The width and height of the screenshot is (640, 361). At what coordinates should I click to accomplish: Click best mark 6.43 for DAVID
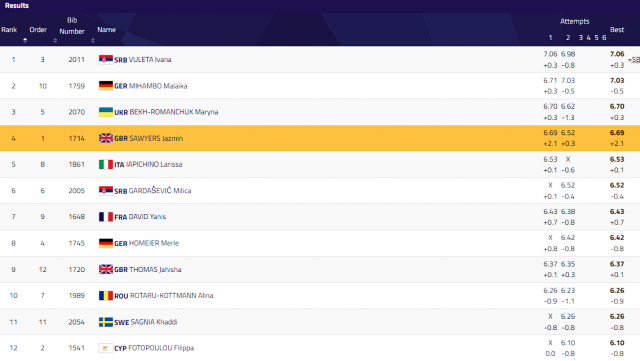click(x=617, y=212)
